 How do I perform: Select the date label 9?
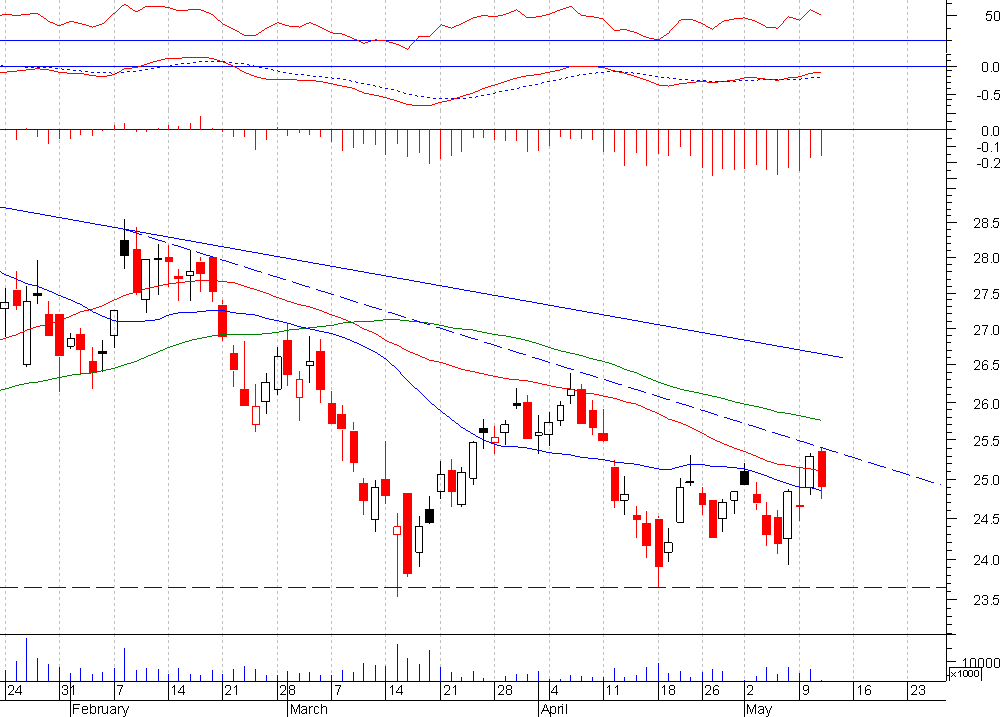pos(806,691)
